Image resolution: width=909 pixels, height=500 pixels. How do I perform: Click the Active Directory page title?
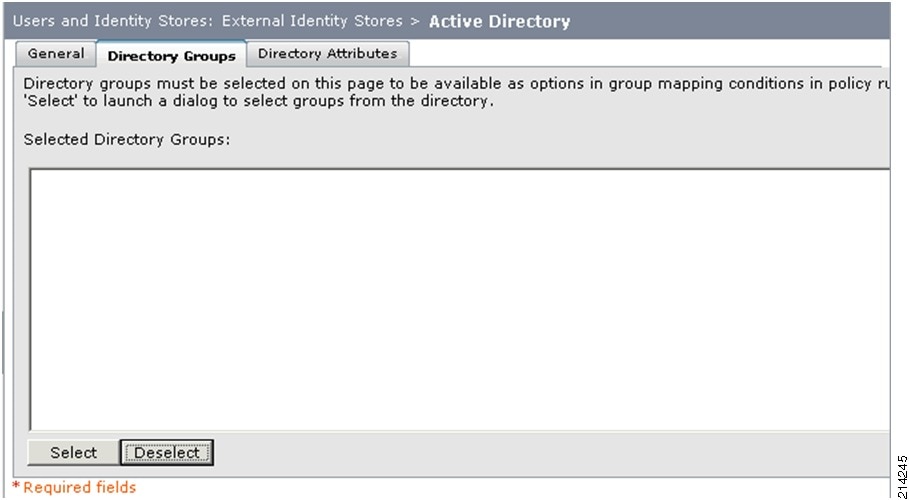click(499, 22)
